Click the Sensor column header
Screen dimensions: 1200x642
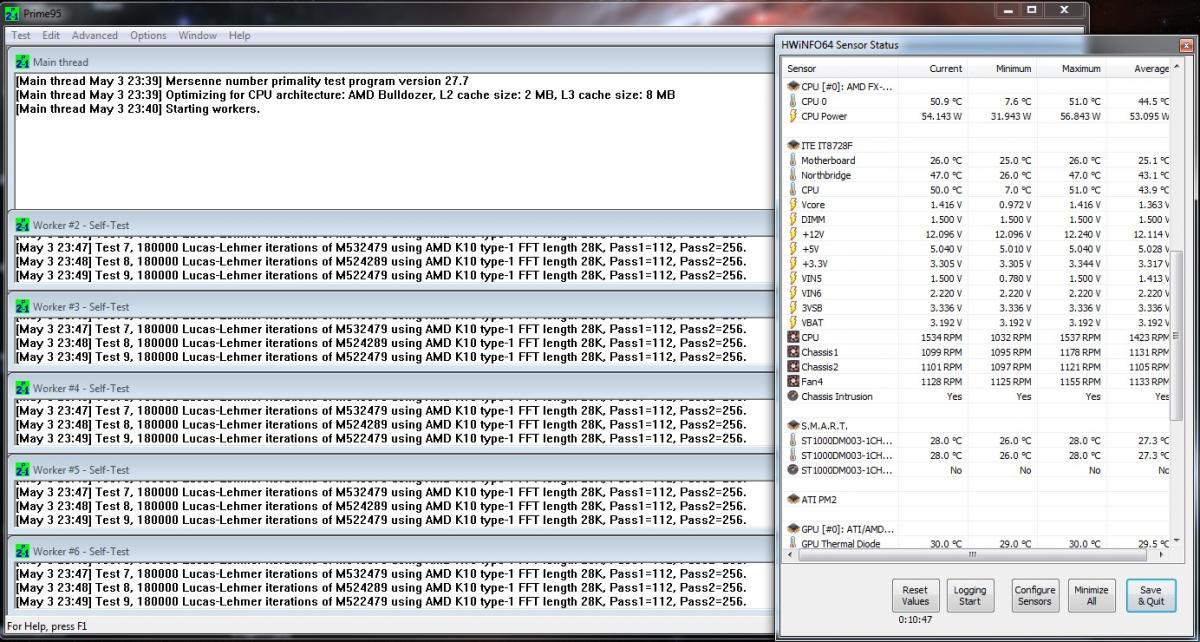coord(840,69)
